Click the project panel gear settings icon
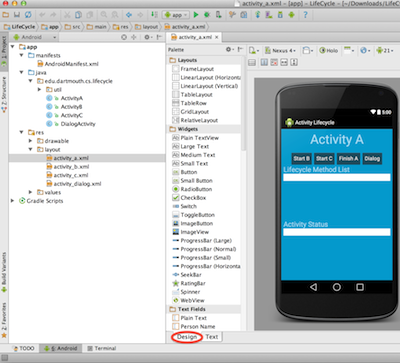This screenshot has height=363, width=400. [147, 37]
